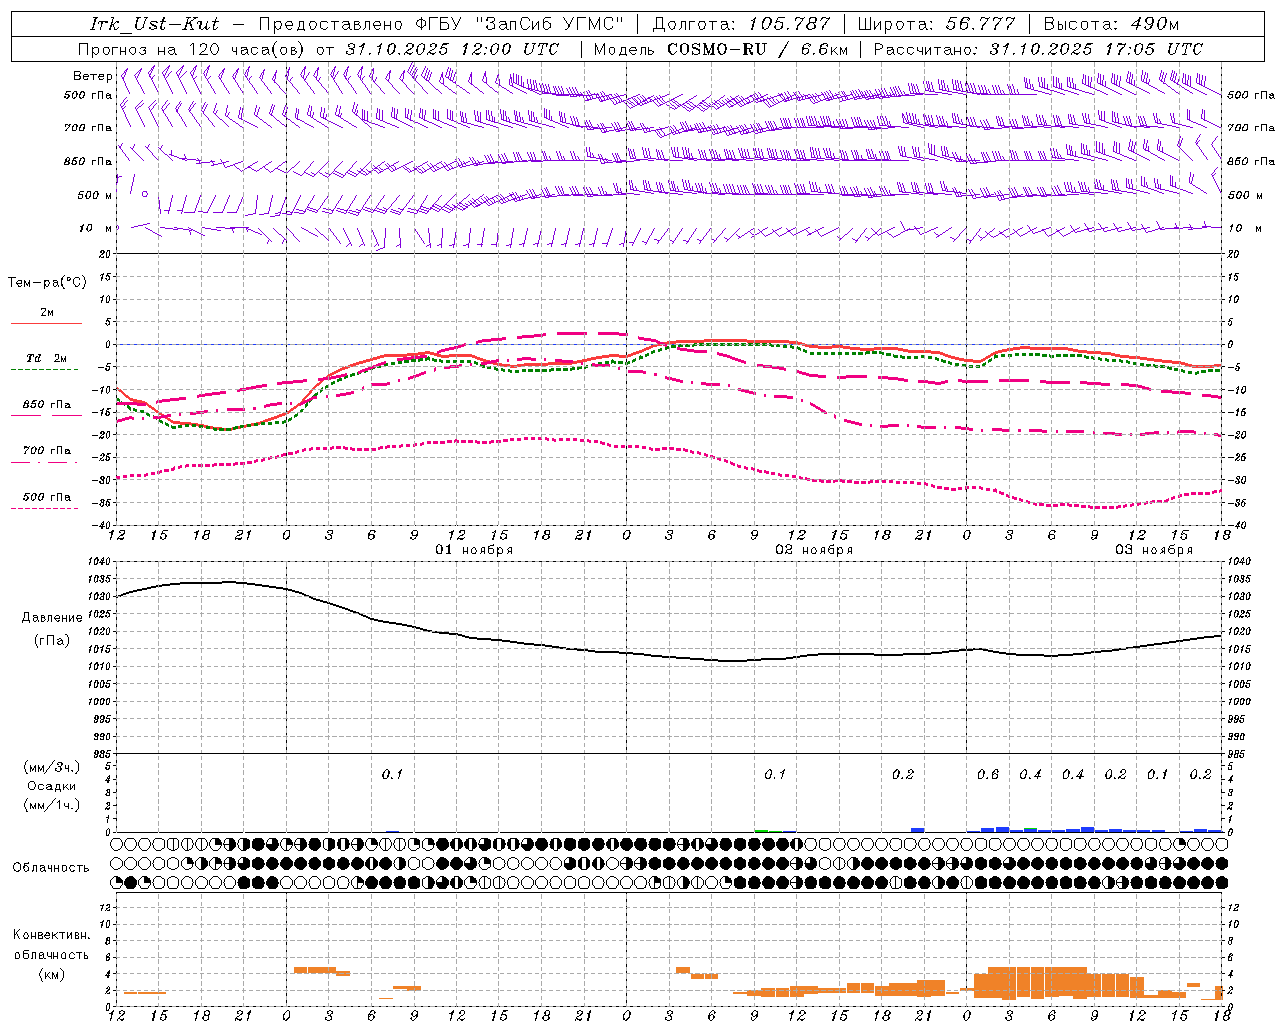Click the '(мм/1ч.)' precipitation unit label
The width and height of the screenshot is (1280, 1024).
pos(52,805)
